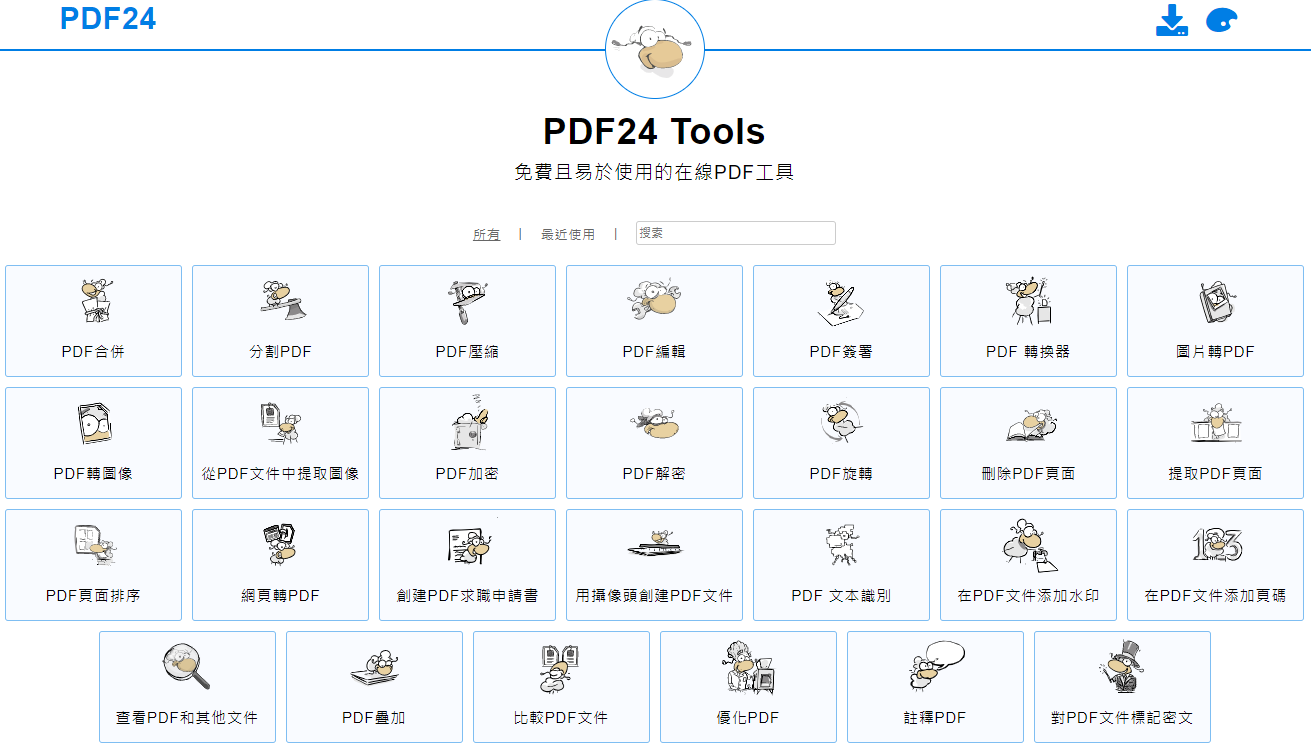This screenshot has width=1311, height=753.
Task: Open the PDF簽署 tool
Action: click(x=841, y=321)
